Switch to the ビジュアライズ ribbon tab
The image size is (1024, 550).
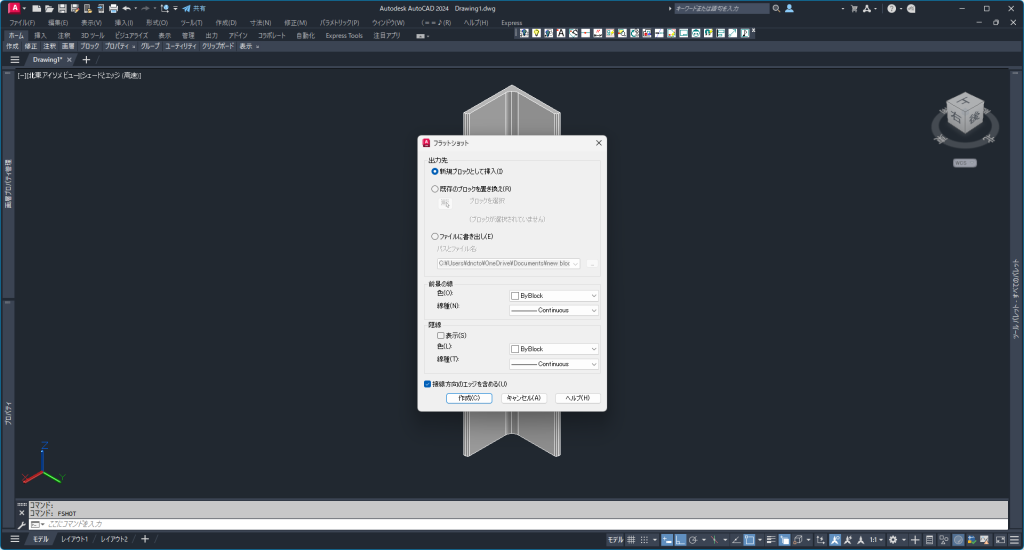tap(131, 35)
